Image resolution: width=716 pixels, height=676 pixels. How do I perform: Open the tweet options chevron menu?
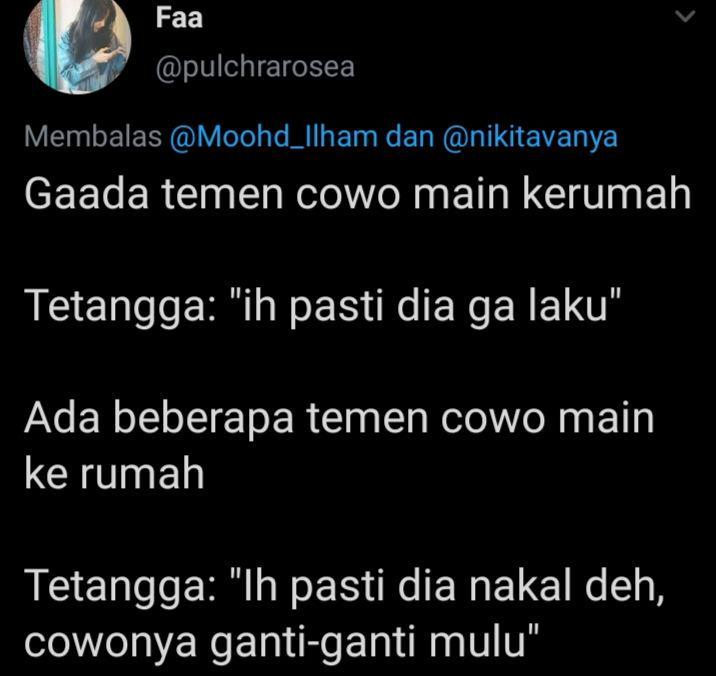685,17
